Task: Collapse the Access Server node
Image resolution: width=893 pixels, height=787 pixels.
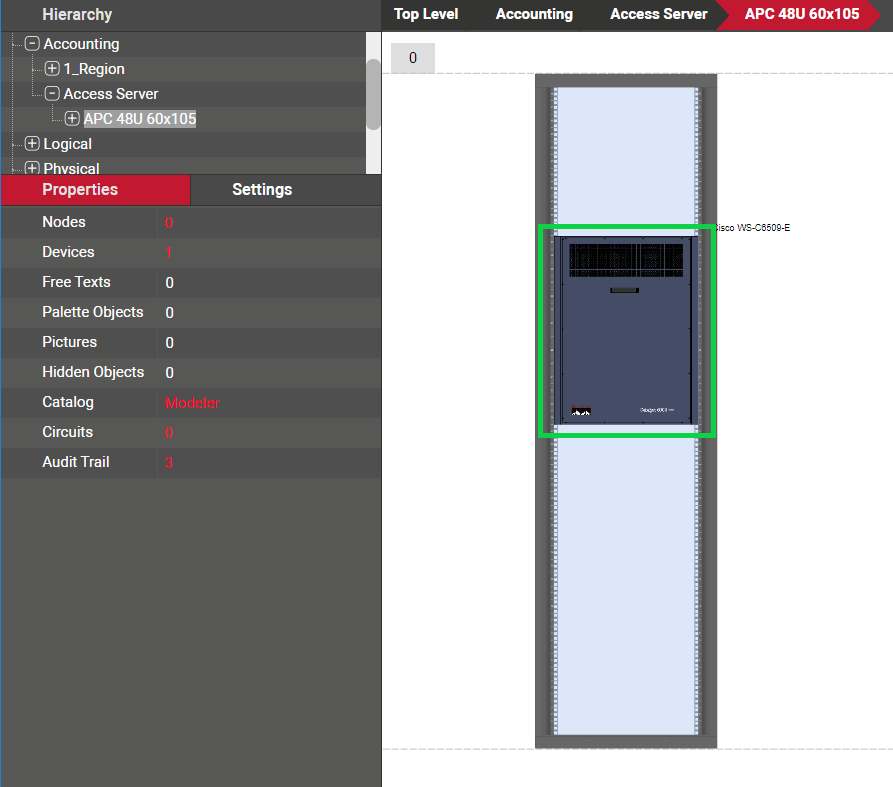Action: [x=52, y=94]
